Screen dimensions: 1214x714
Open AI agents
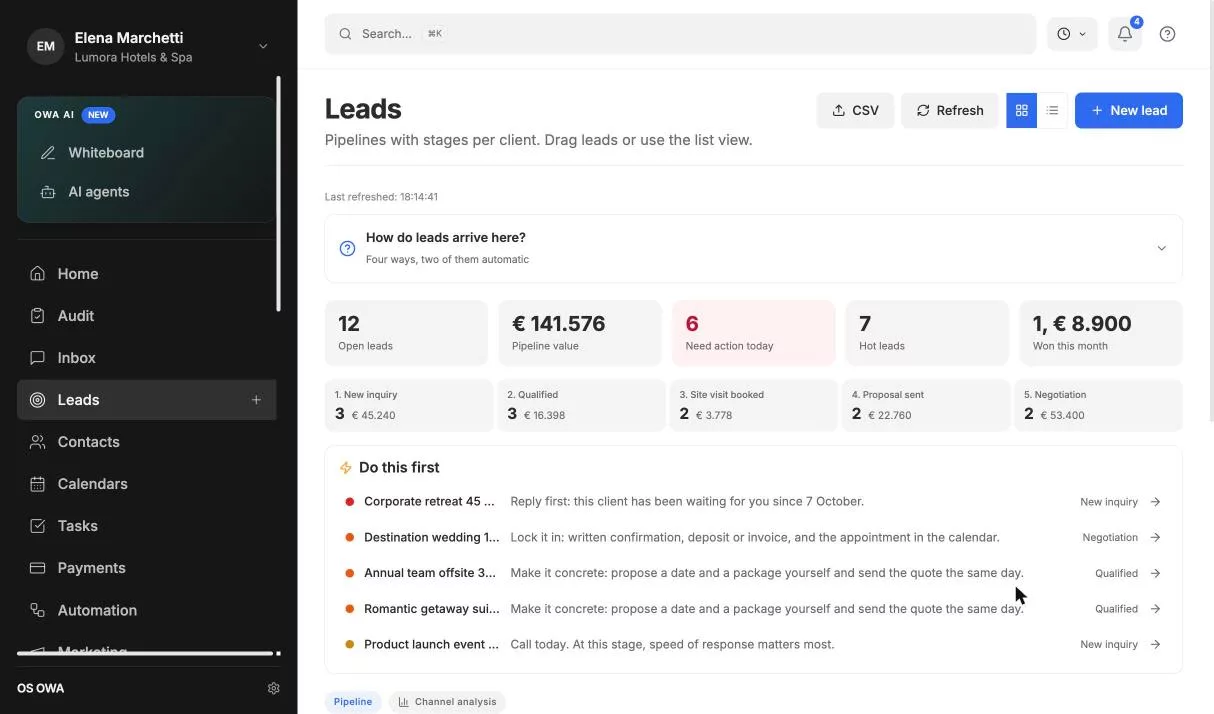click(146, 192)
